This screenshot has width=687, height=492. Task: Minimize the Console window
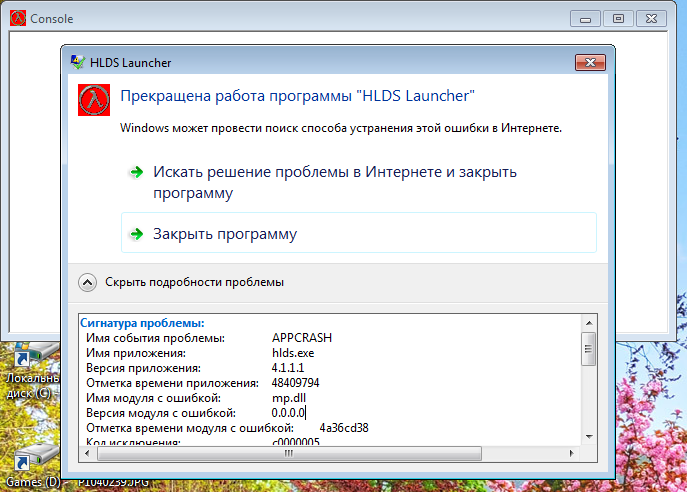point(585,19)
